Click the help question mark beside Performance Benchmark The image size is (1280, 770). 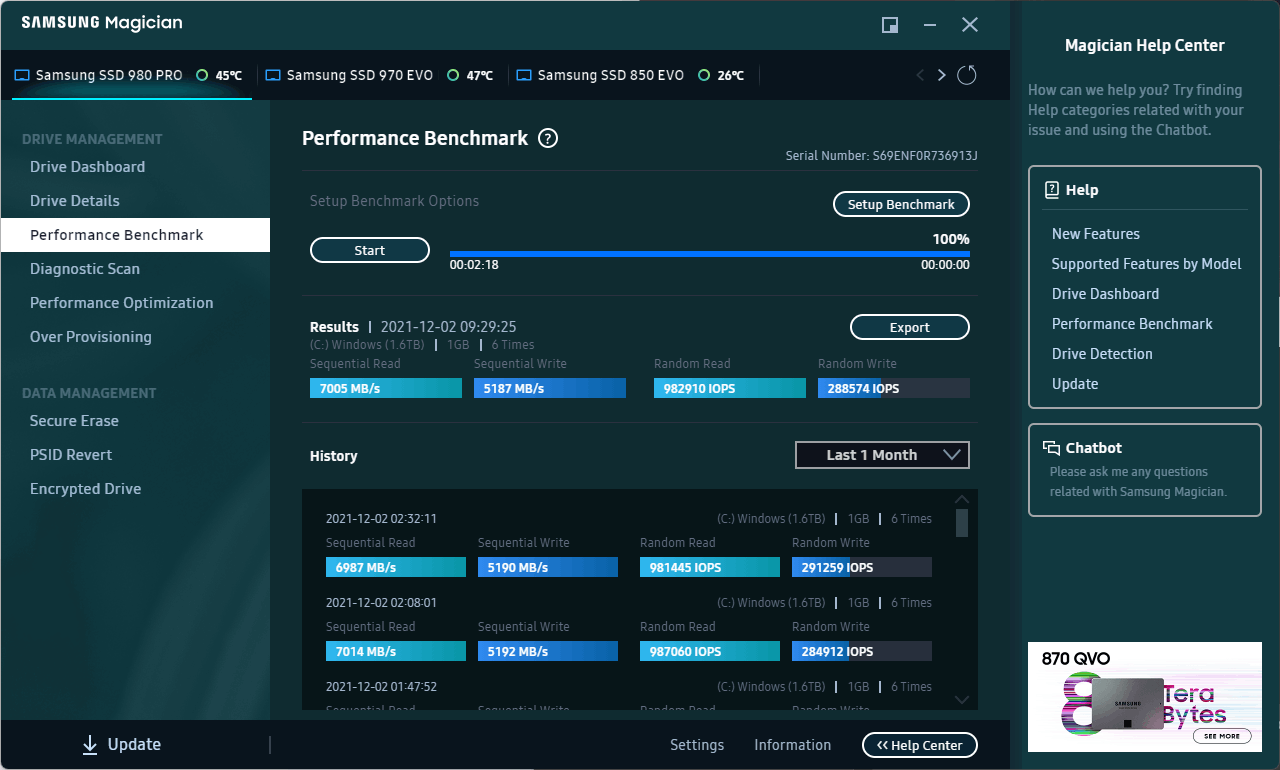pyautogui.click(x=548, y=139)
